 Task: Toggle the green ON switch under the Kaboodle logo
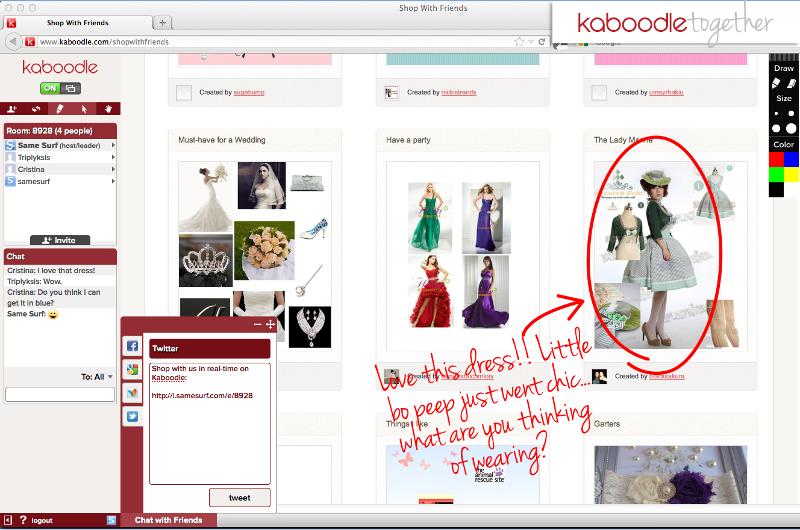point(50,88)
